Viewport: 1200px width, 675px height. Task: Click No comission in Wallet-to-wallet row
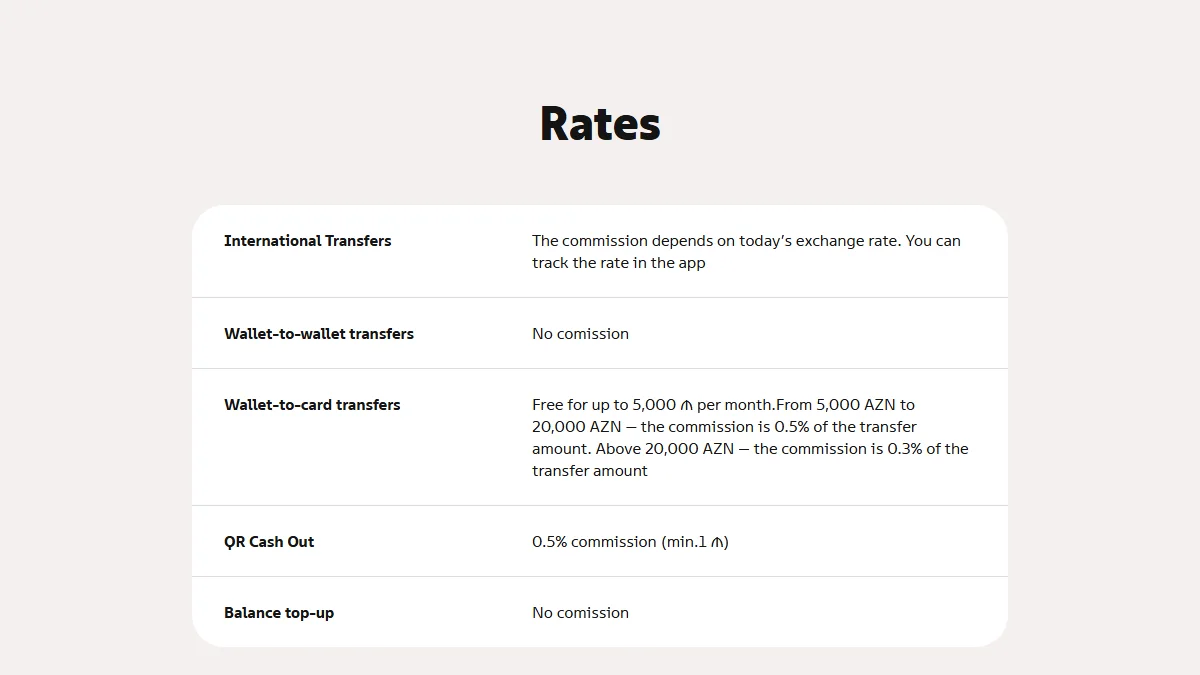pyautogui.click(x=581, y=334)
